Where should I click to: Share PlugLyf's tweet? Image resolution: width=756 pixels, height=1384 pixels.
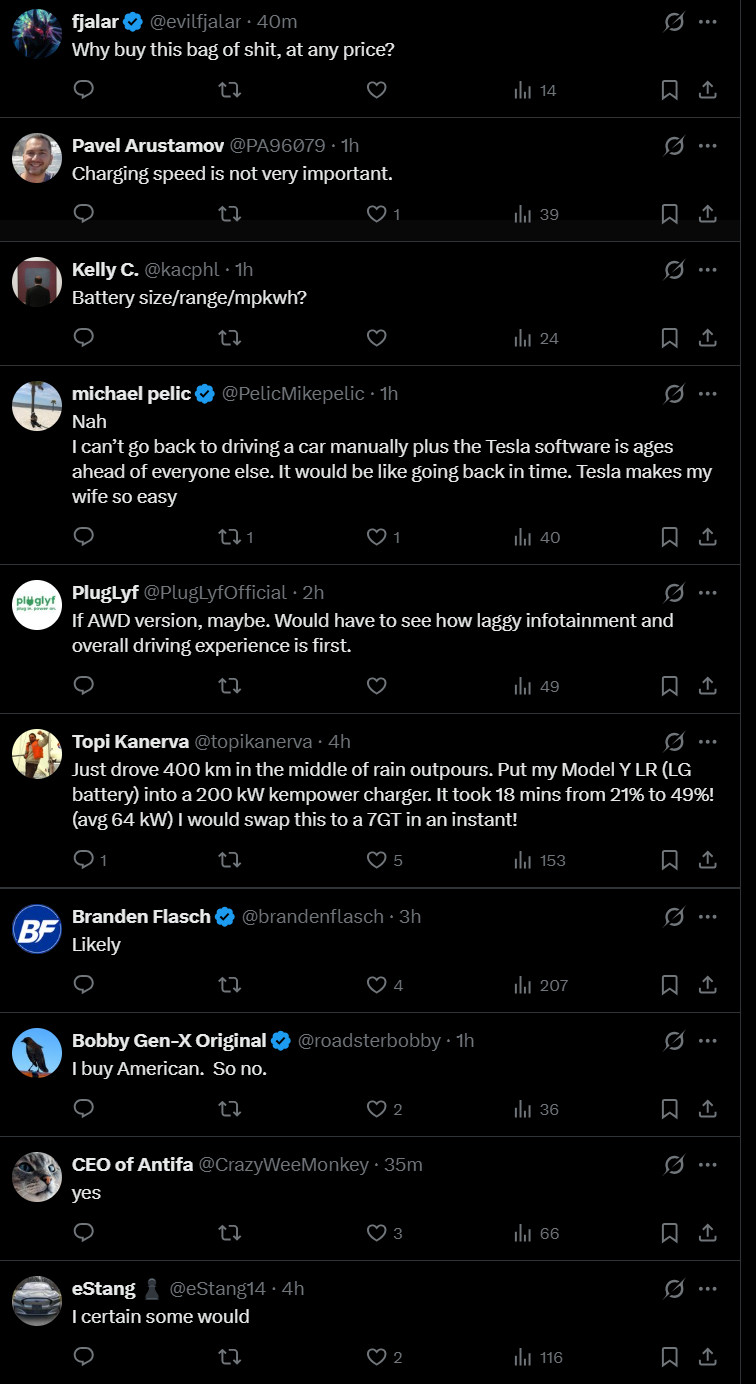coord(707,686)
